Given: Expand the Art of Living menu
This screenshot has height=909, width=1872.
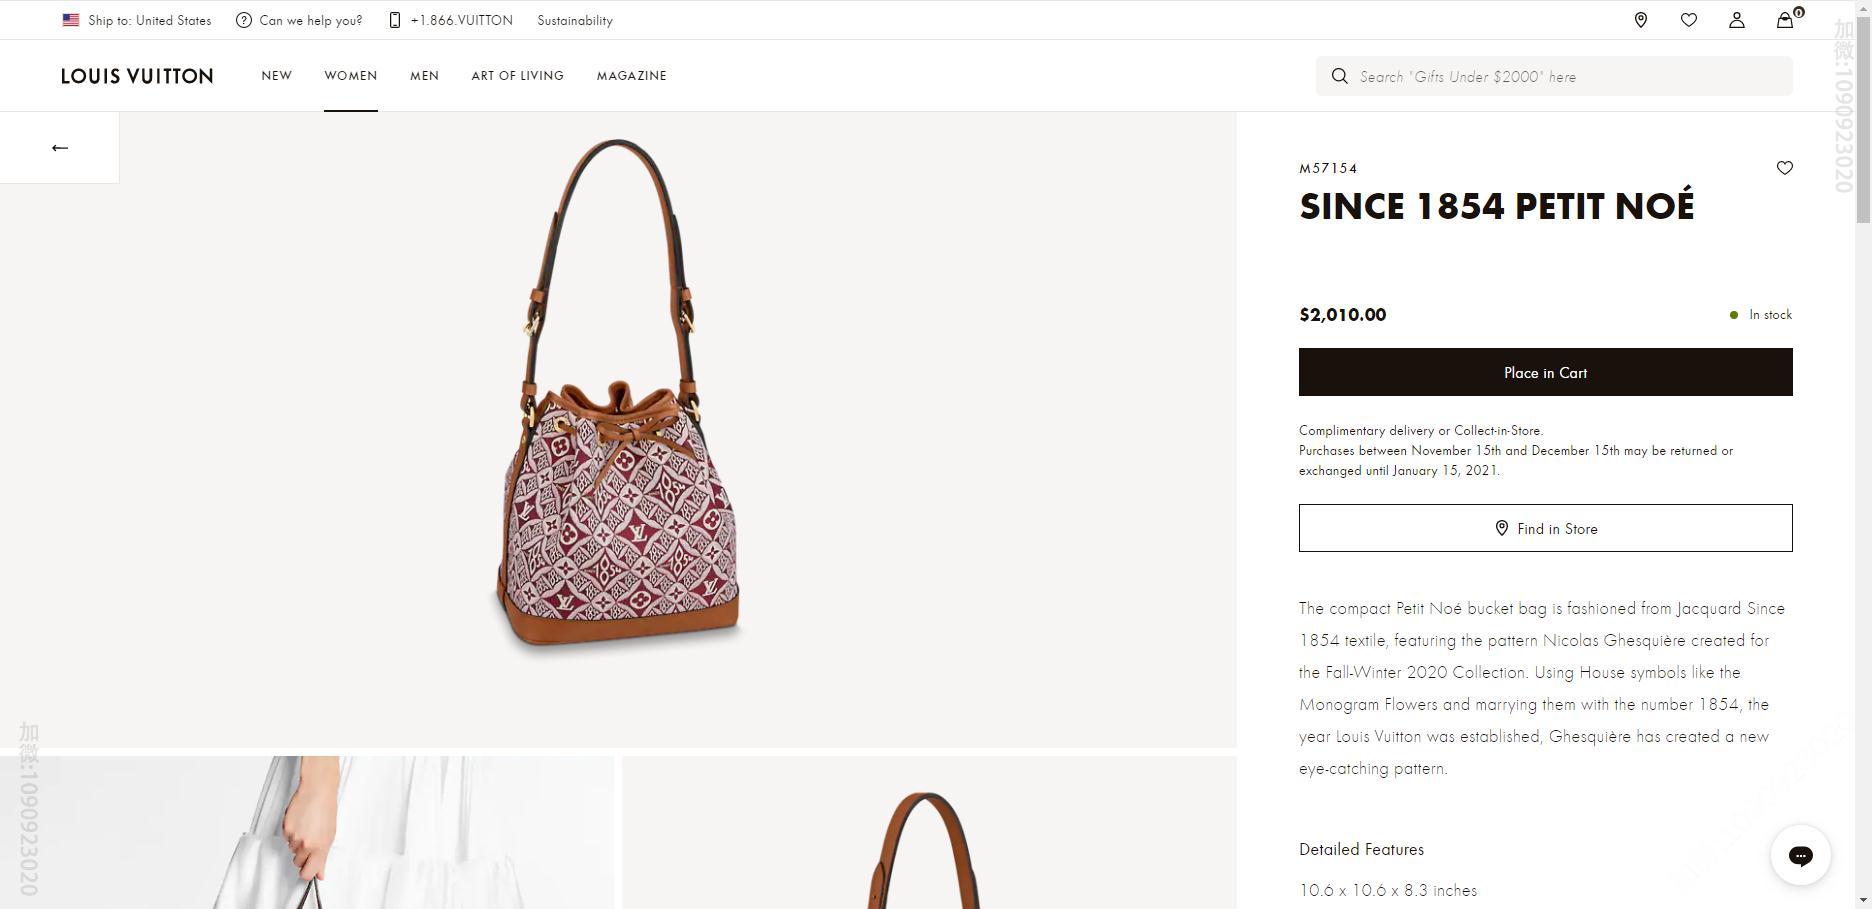Looking at the screenshot, I should point(517,76).
